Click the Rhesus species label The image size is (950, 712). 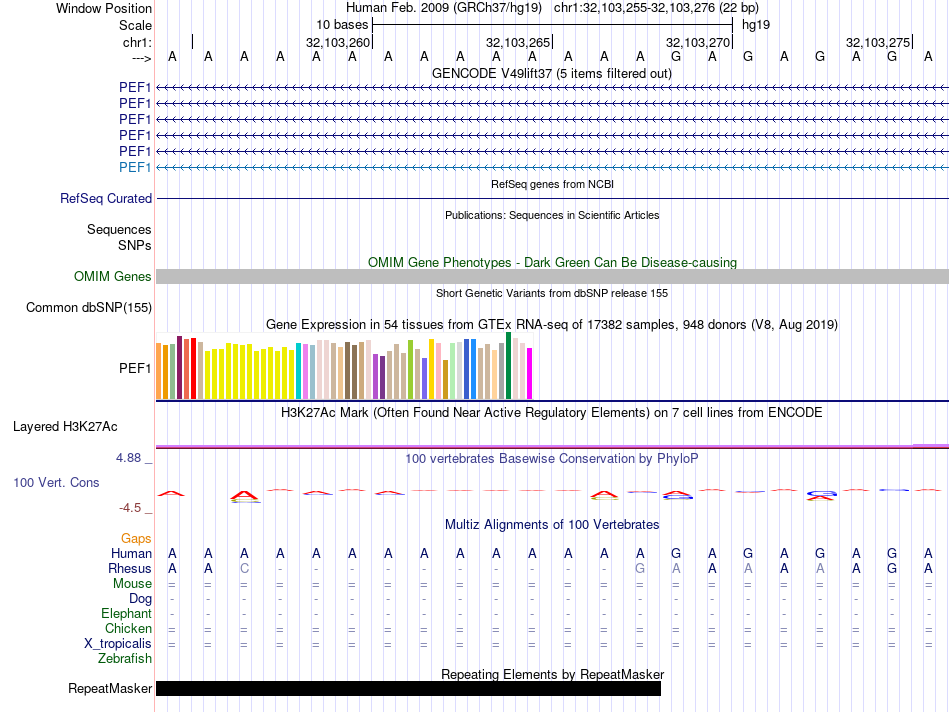tap(130, 569)
